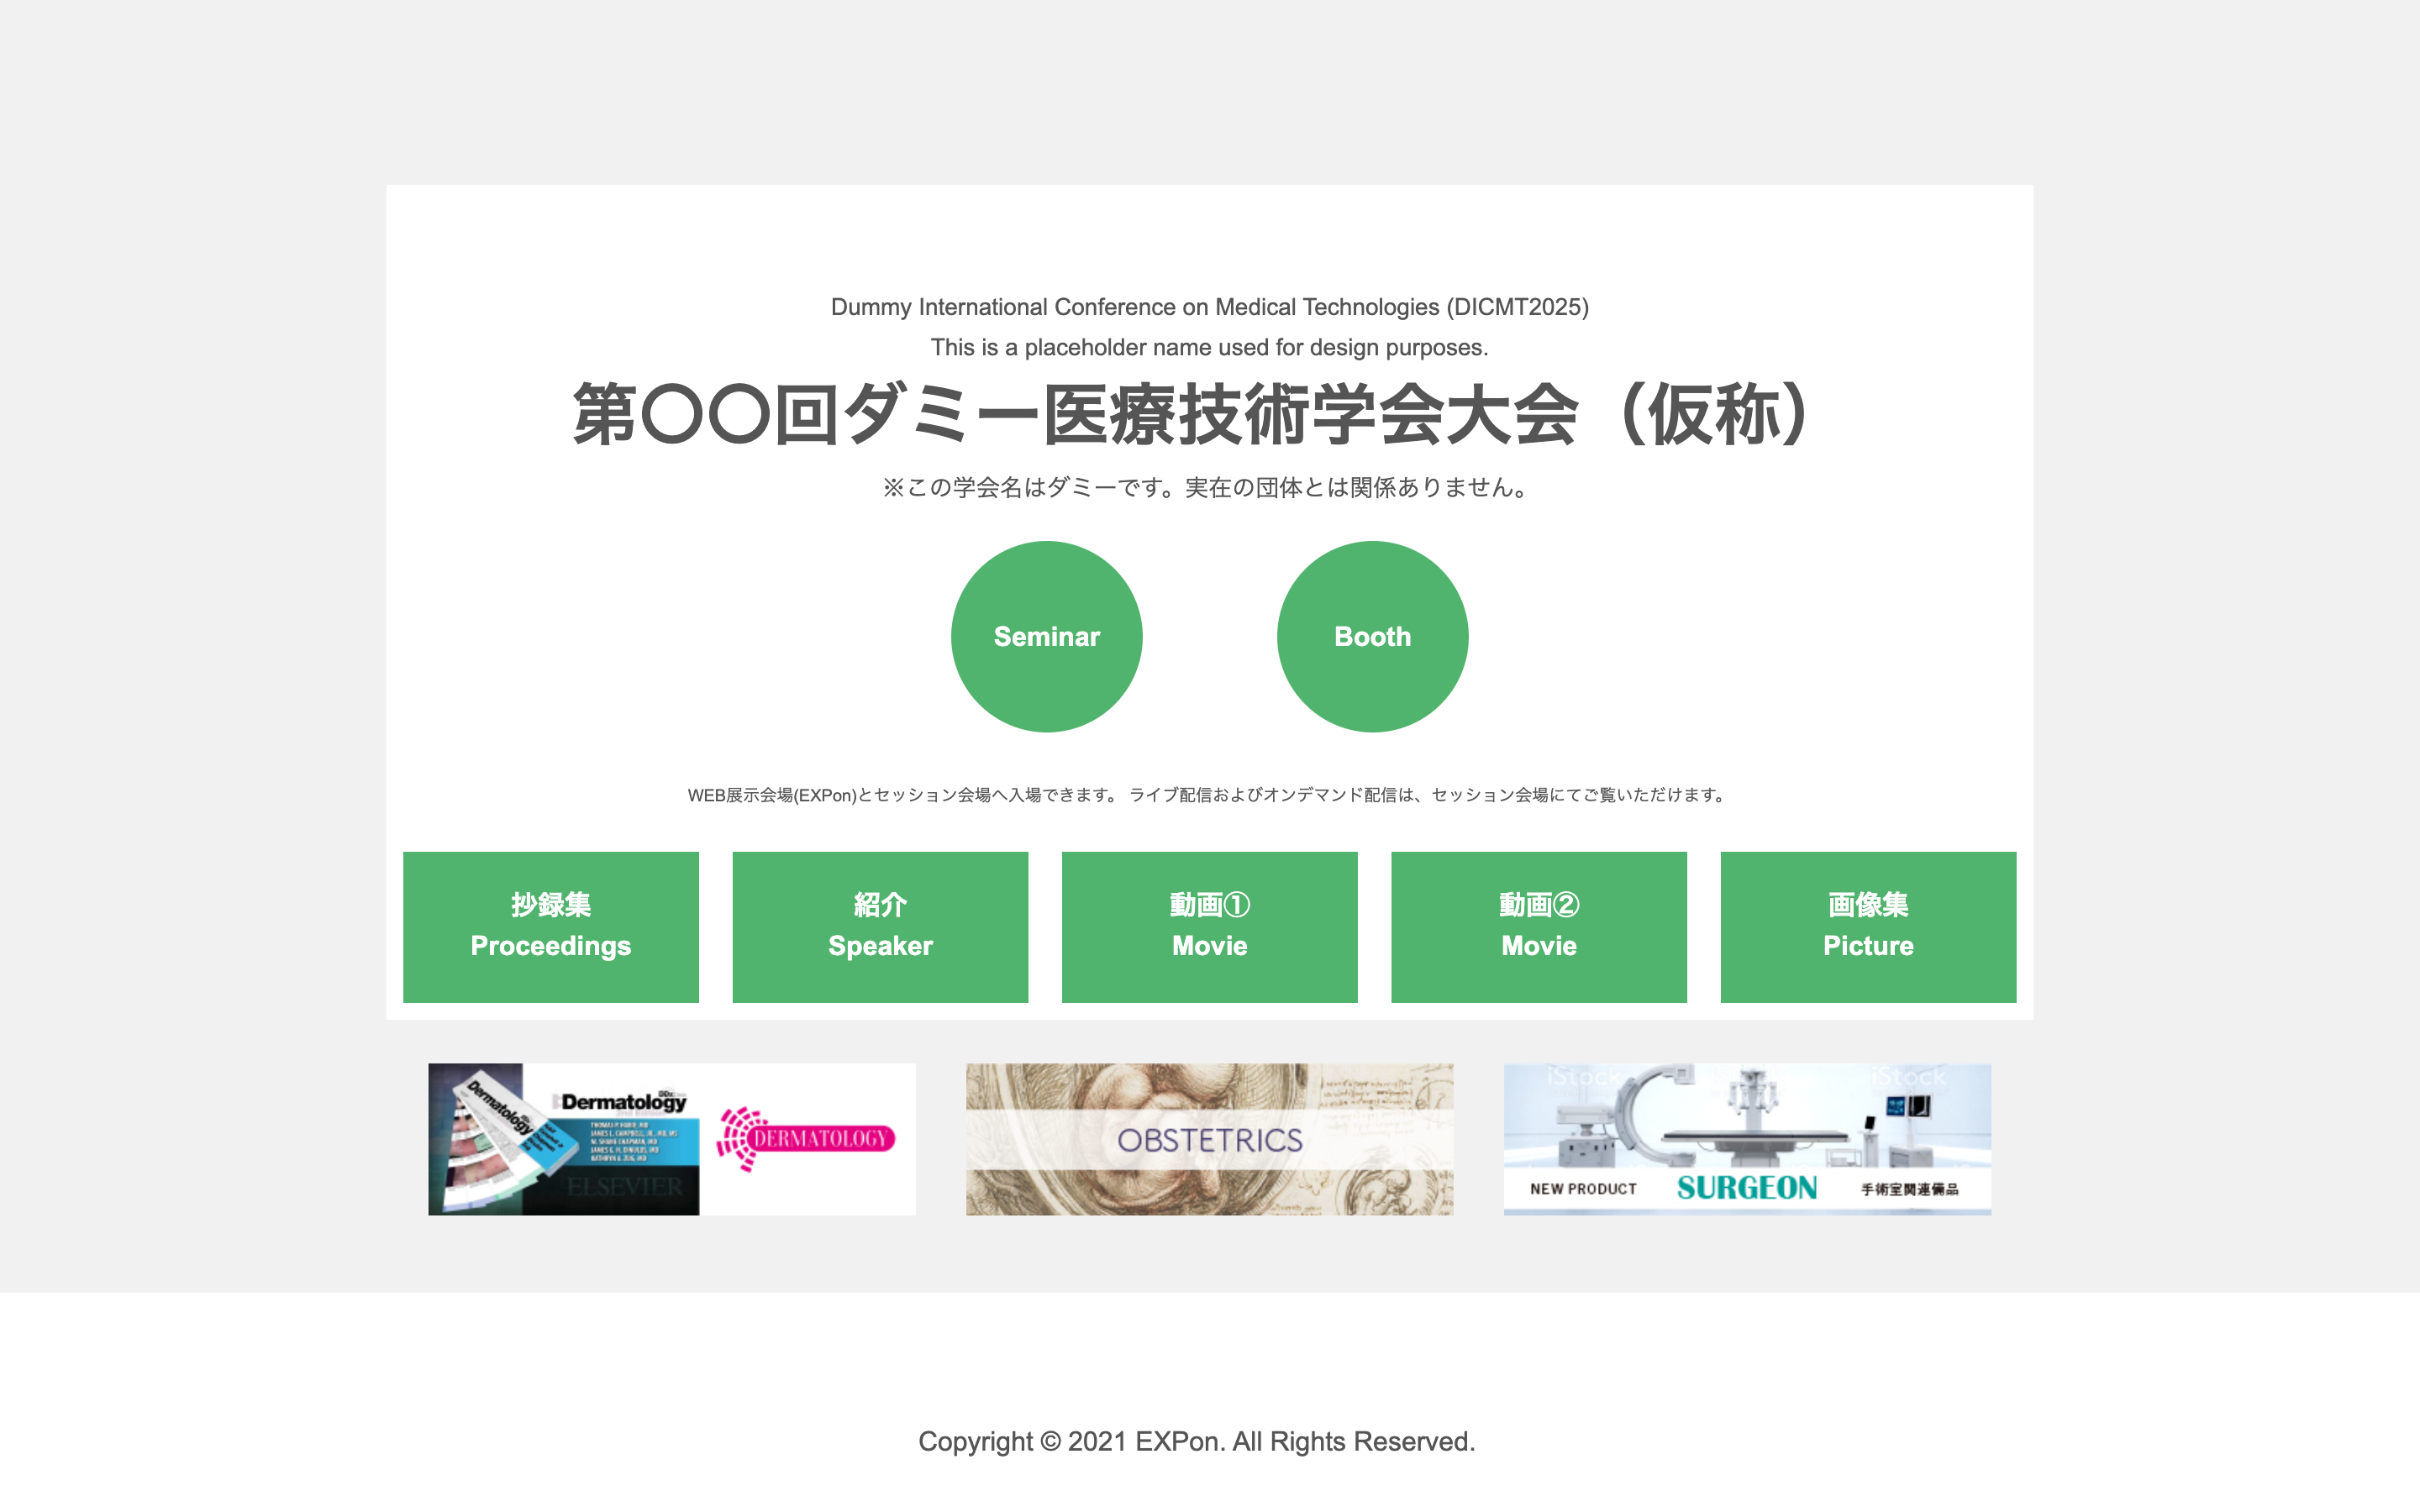Open the 動画① Movie section

[1209, 926]
